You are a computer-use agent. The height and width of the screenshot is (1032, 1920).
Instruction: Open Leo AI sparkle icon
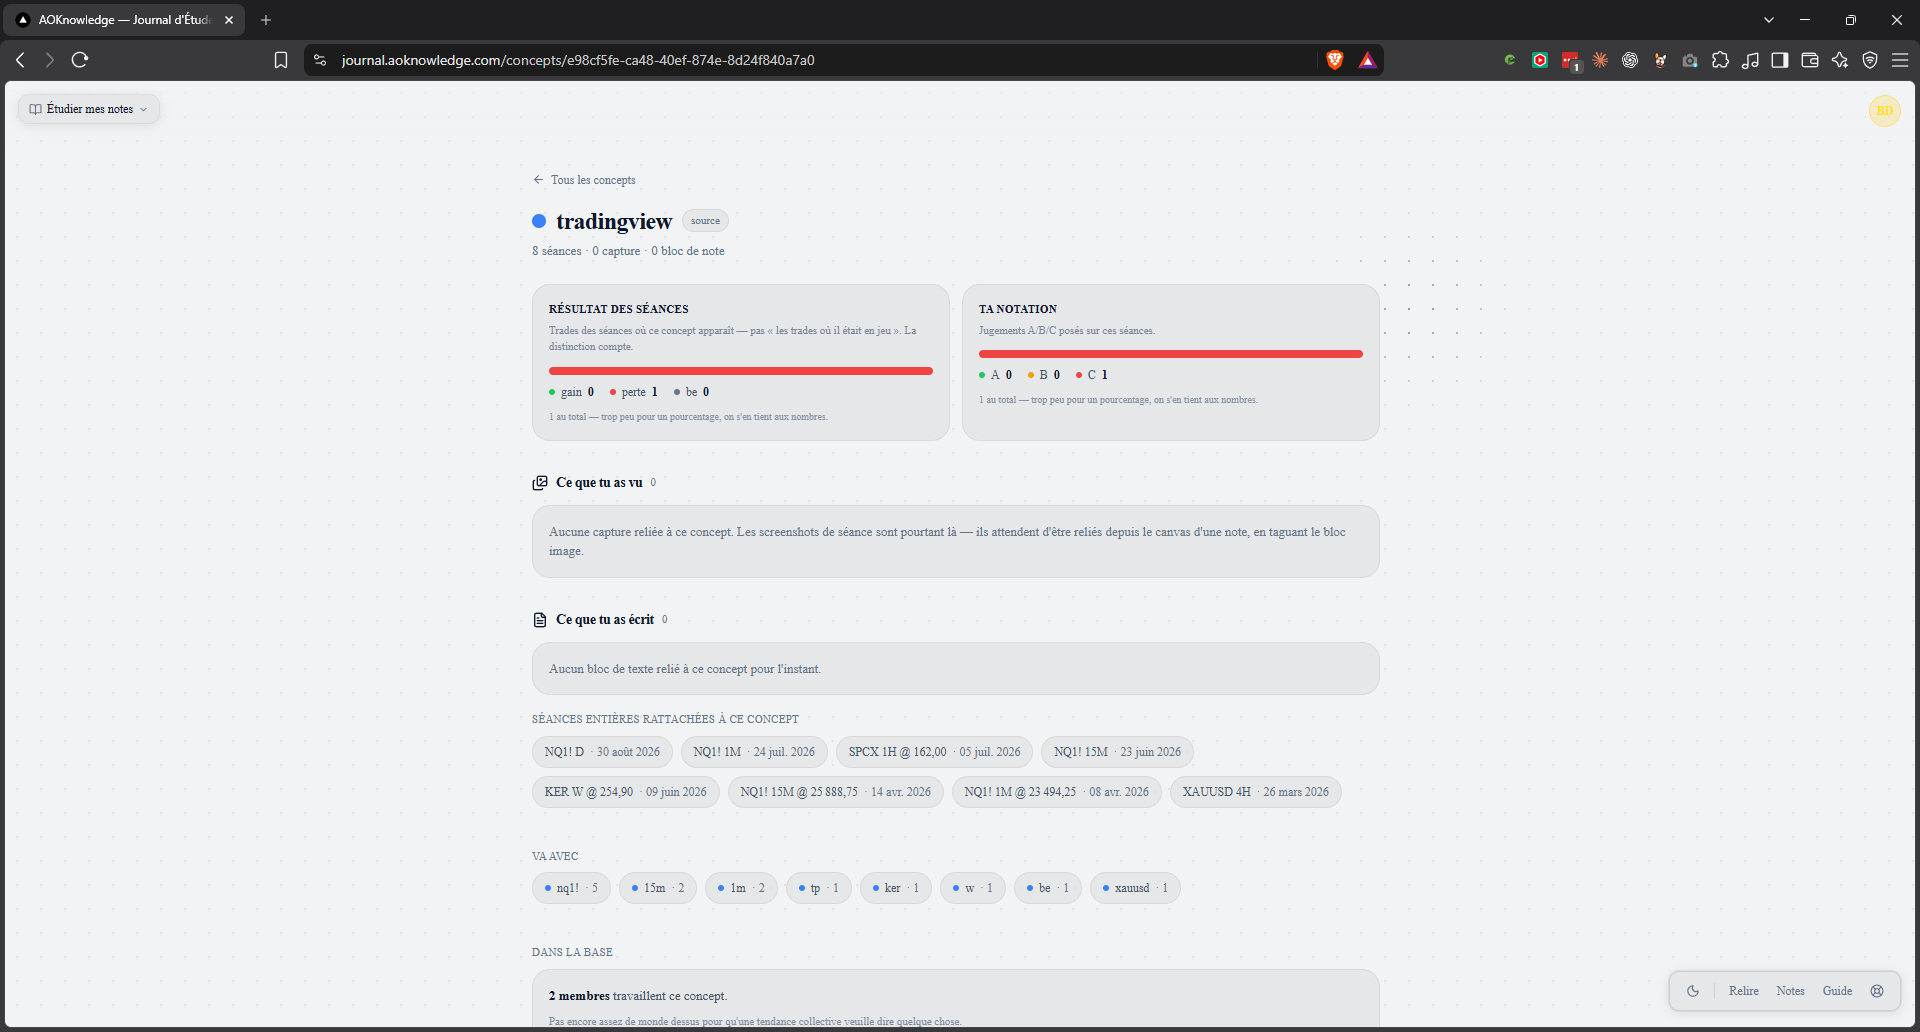[1840, 60]
